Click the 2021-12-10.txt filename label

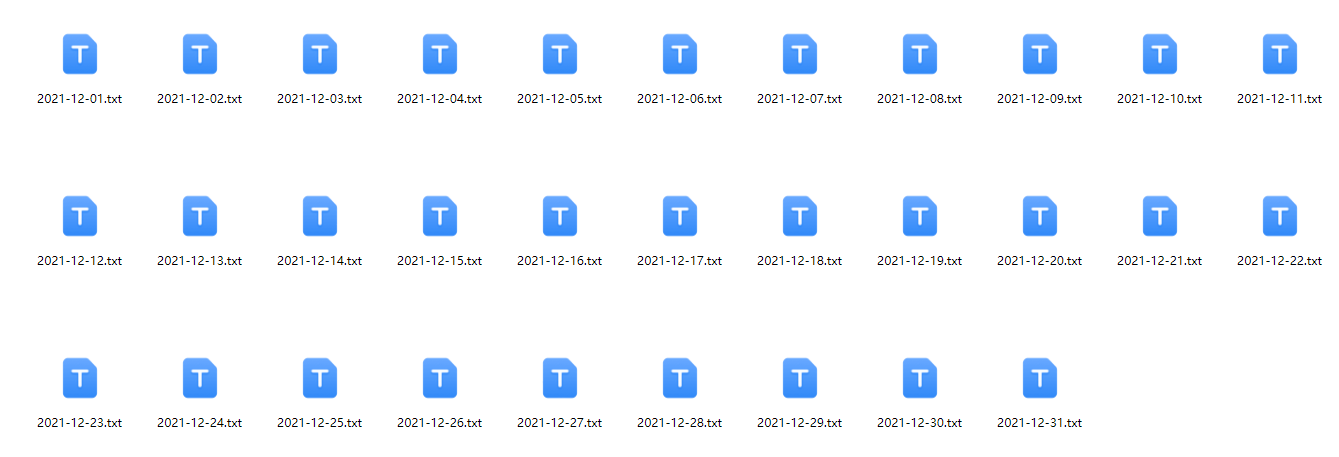pos(1159,99)
